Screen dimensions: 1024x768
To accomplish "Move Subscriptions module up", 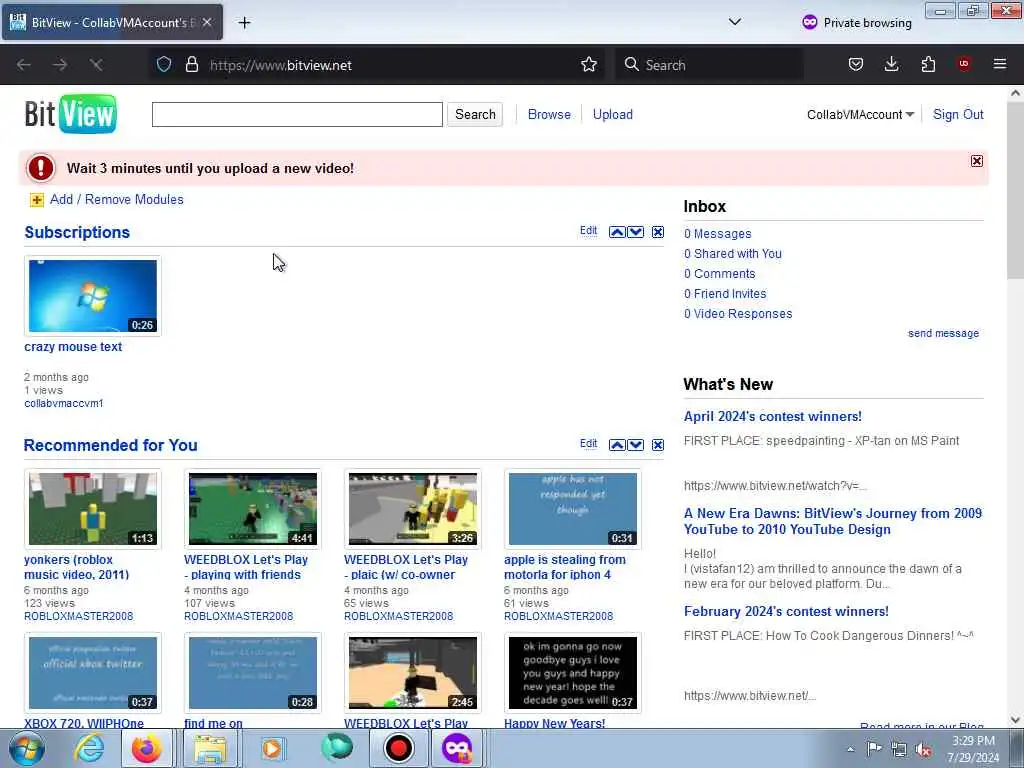I will pos(617,232).
